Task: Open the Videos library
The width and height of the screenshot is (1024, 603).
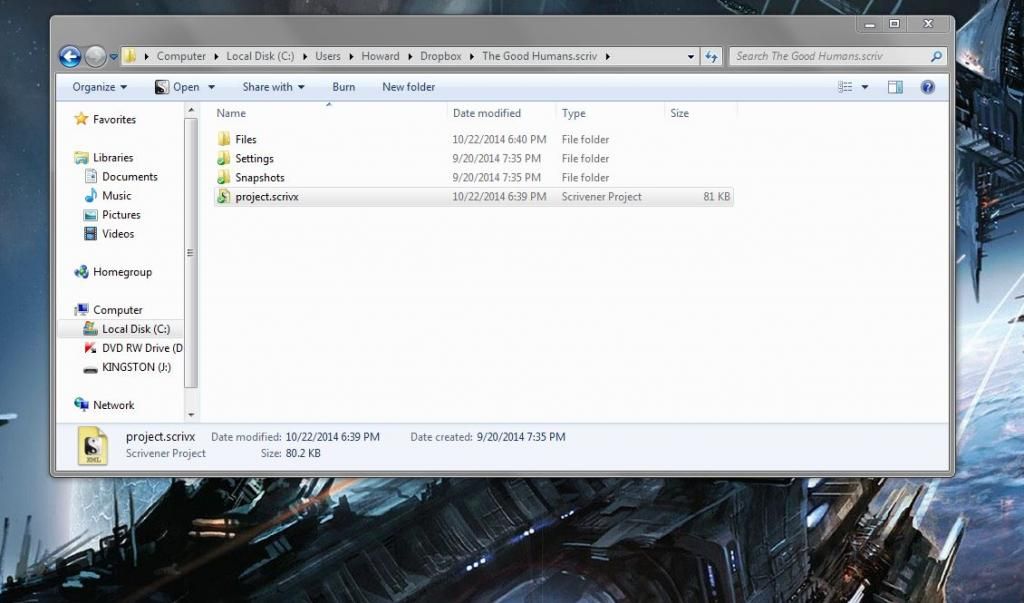Action: [118, 233]
